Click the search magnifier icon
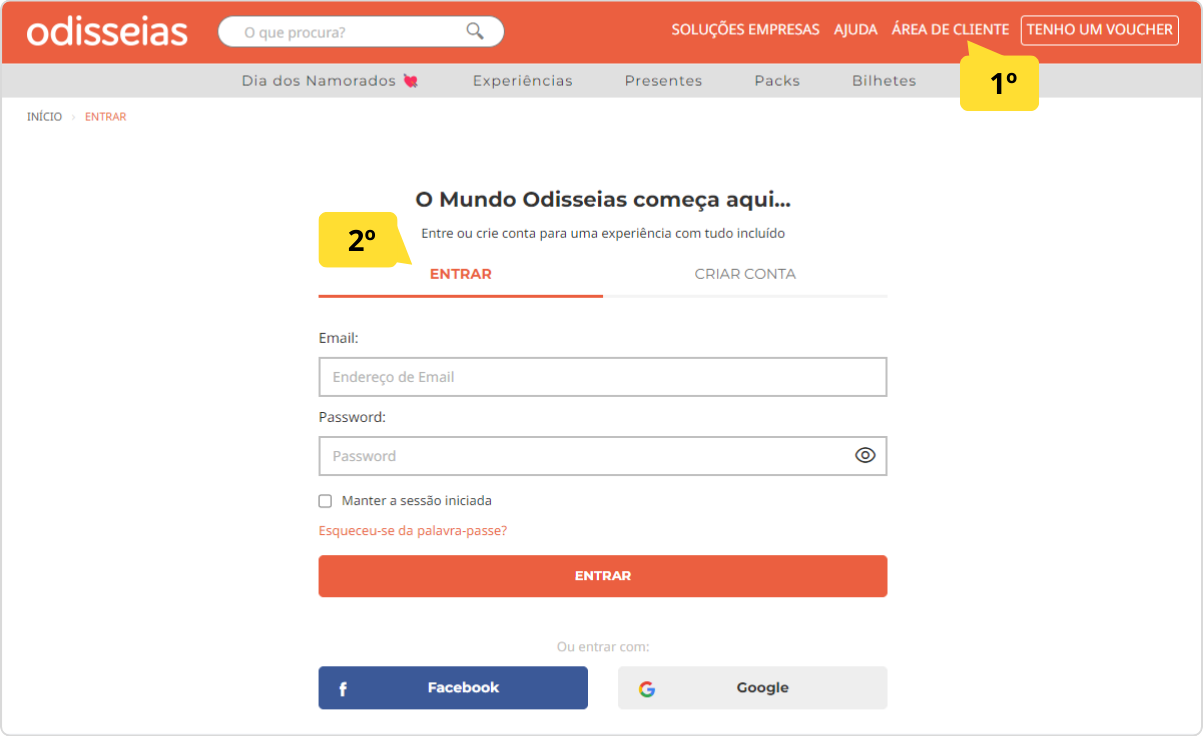The width and height of the screenshot is (1203, 736). click(x=475, y=31)
